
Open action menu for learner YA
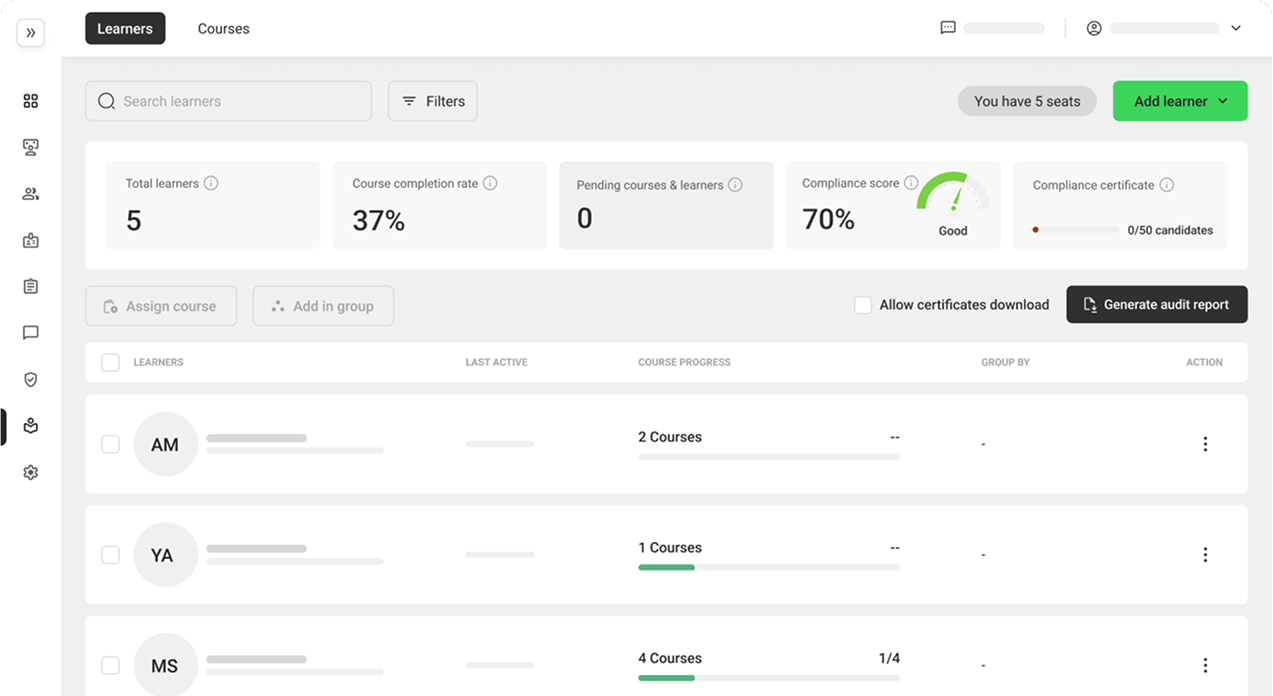pyautogui.click(x=1205, y=555)
